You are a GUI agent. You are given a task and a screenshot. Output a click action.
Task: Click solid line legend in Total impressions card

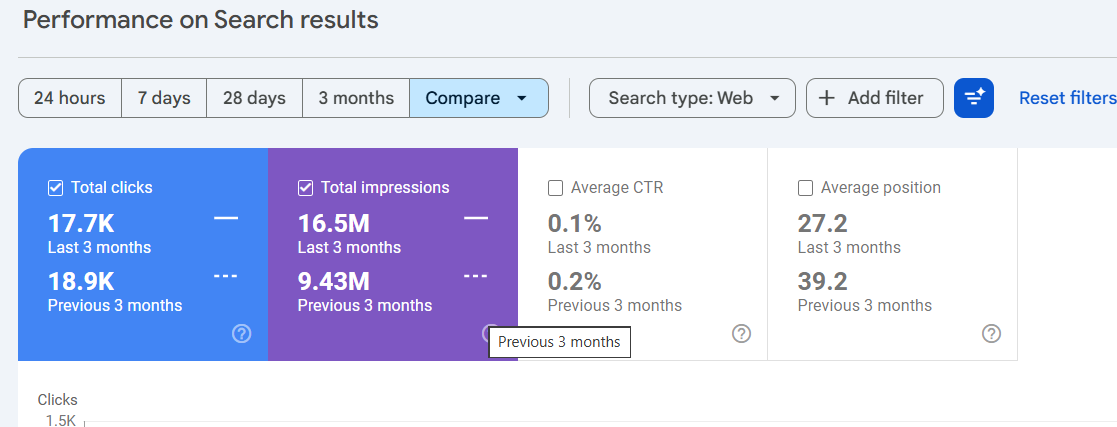(476, 218)
